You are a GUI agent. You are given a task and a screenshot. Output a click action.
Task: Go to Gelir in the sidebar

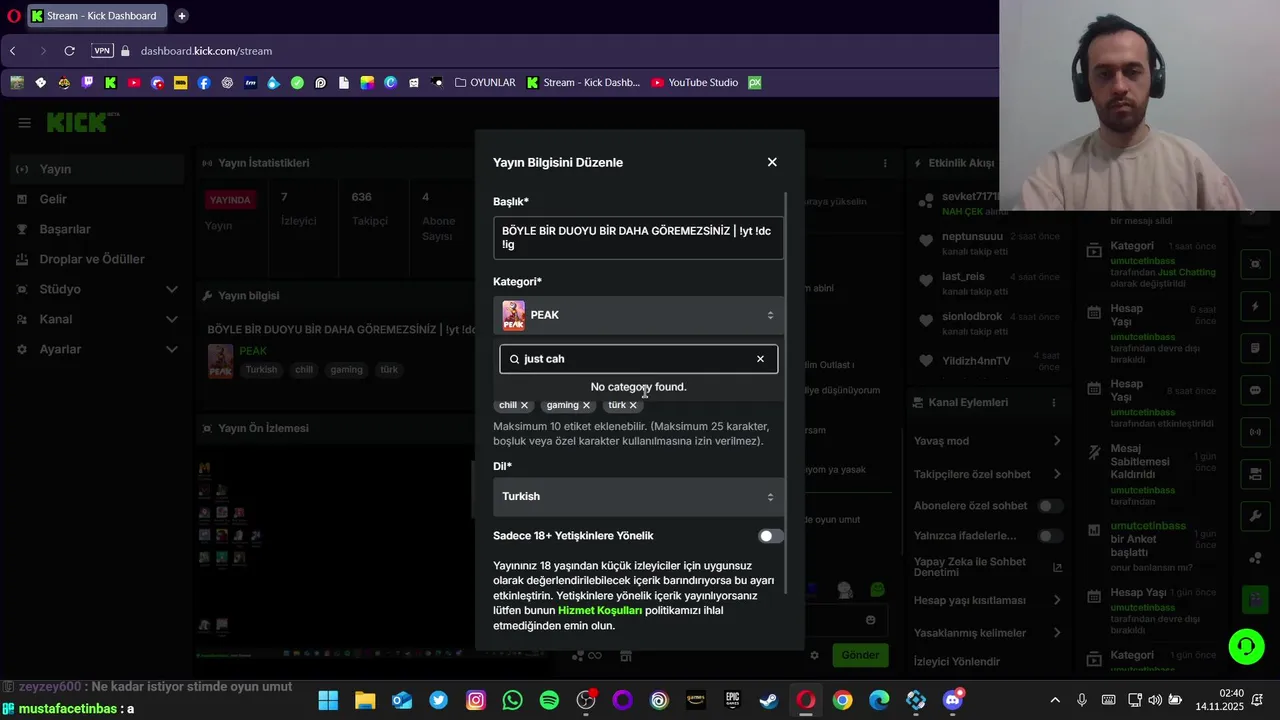96,199
